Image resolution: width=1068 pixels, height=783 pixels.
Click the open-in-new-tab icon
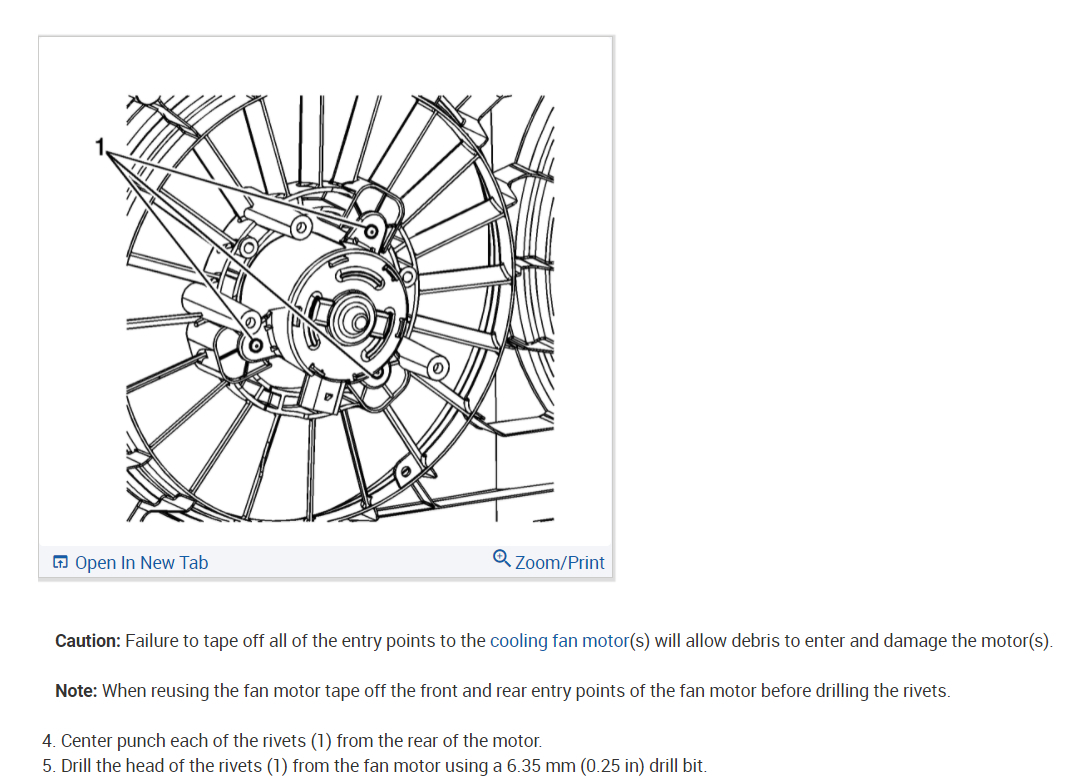[61, 562]
